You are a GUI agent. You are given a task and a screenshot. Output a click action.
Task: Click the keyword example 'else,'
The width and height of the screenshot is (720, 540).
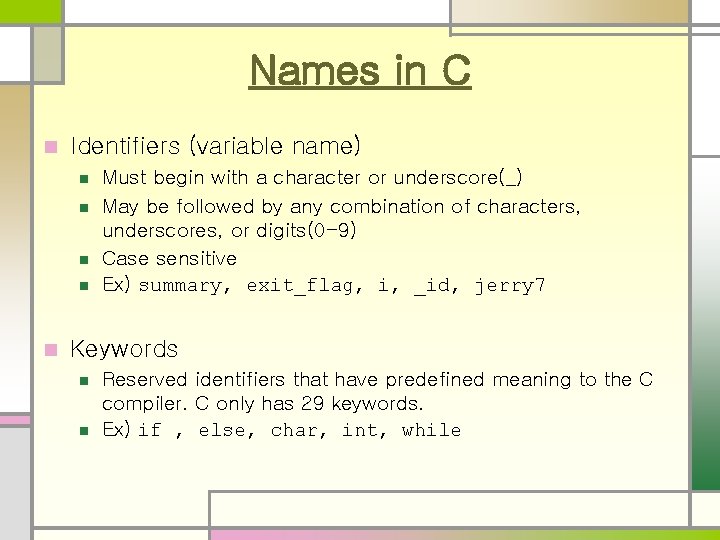click(x=226, y=431)
